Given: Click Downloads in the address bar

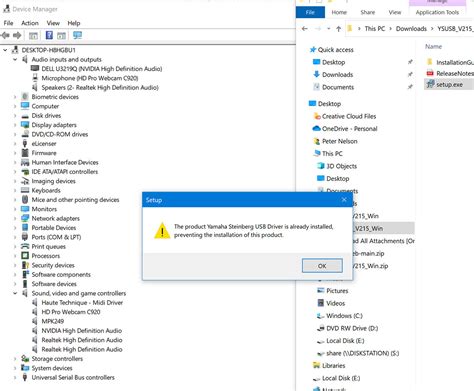Looking at the screenshot, I should (411, 29).
